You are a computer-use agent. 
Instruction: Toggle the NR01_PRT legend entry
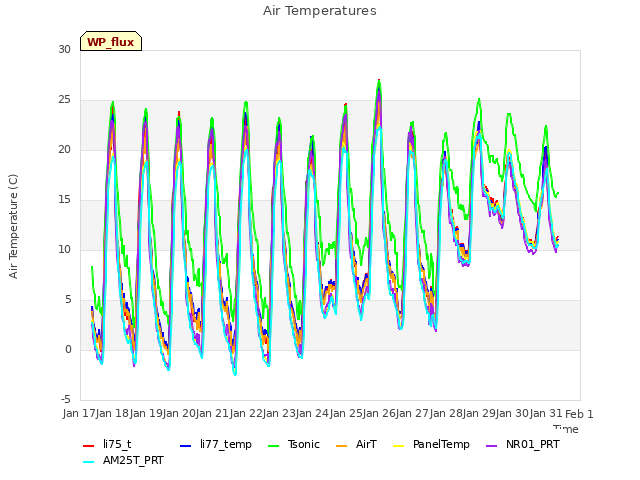523,444
